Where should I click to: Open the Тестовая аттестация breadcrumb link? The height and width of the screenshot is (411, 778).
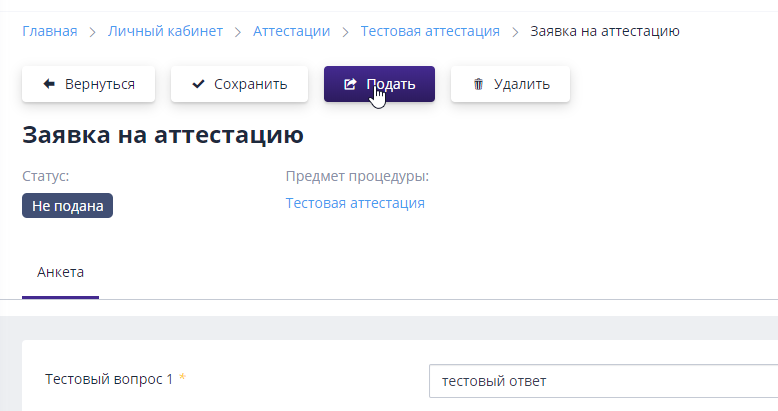tap(430, 31)
